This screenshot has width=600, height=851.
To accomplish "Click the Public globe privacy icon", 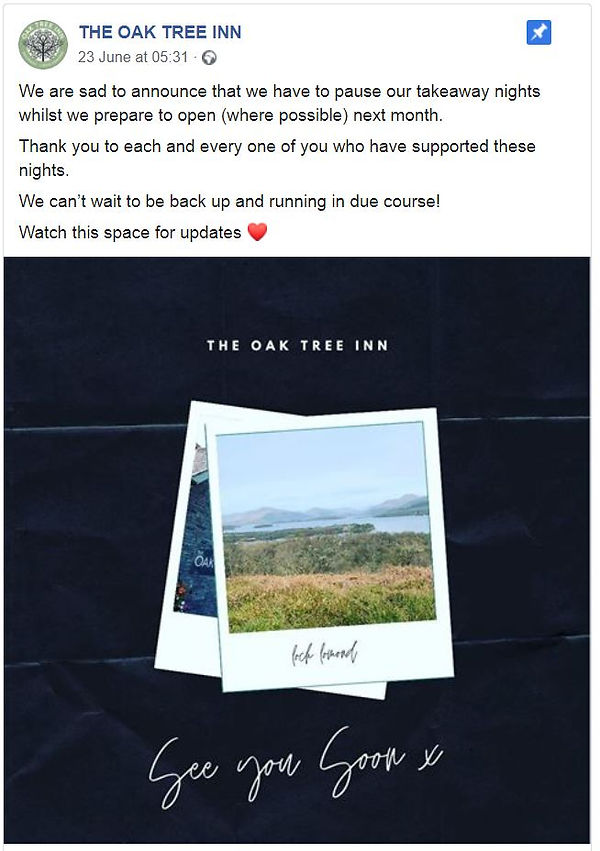I will (209, 58).
